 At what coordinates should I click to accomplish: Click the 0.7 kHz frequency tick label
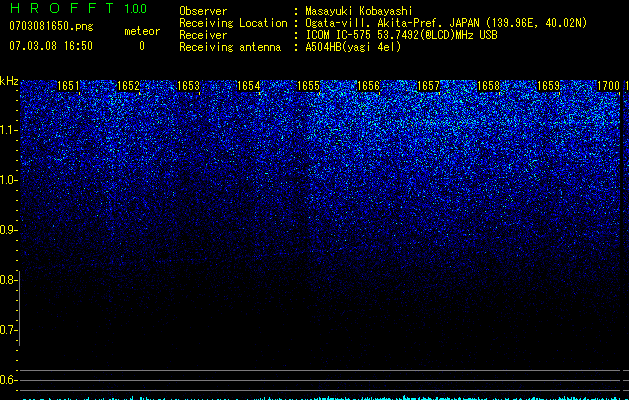coord(8,330)
